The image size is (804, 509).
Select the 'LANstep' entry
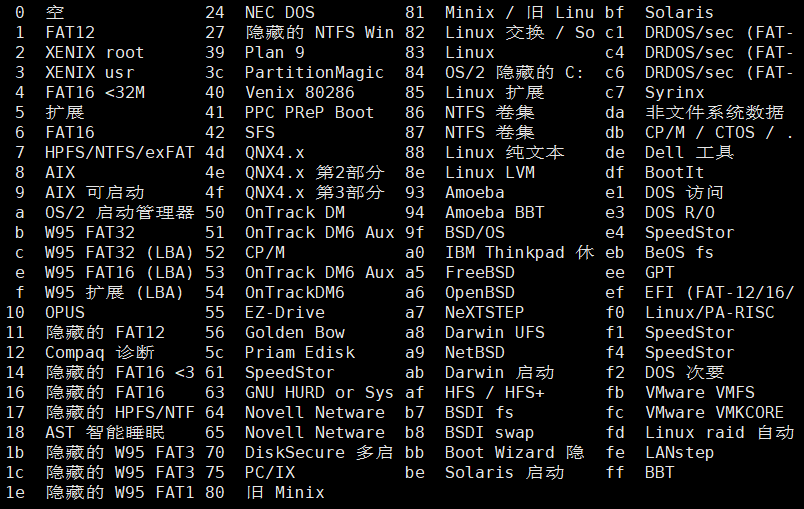point(680,452)
